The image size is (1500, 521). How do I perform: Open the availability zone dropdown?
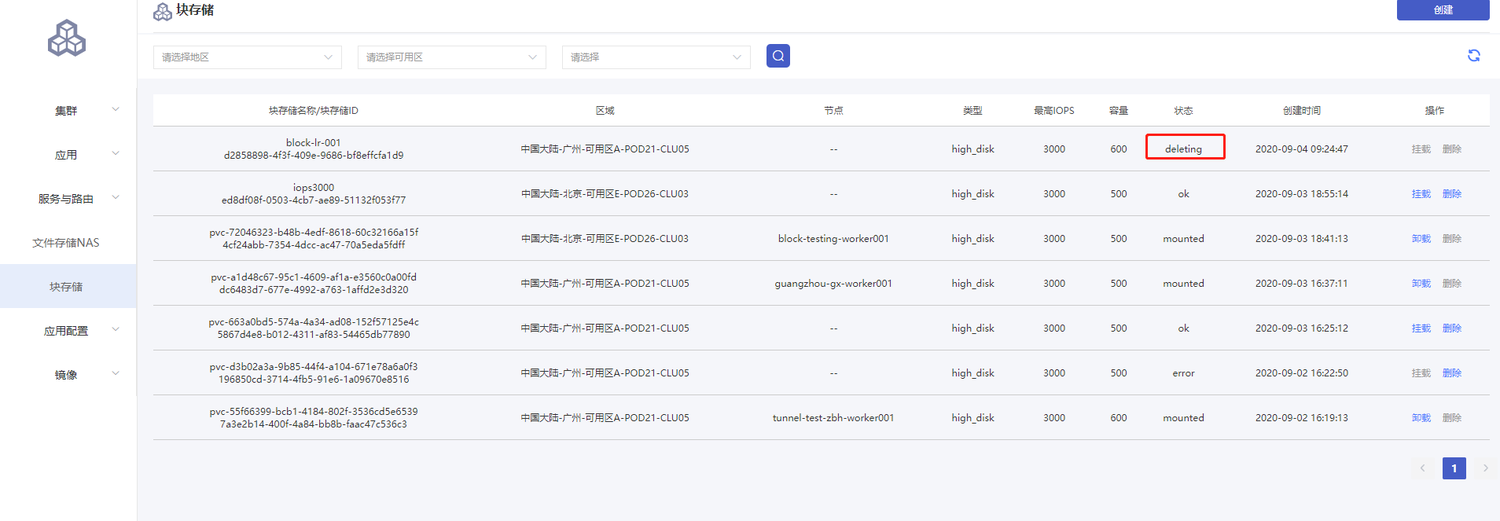click(451, 57)
